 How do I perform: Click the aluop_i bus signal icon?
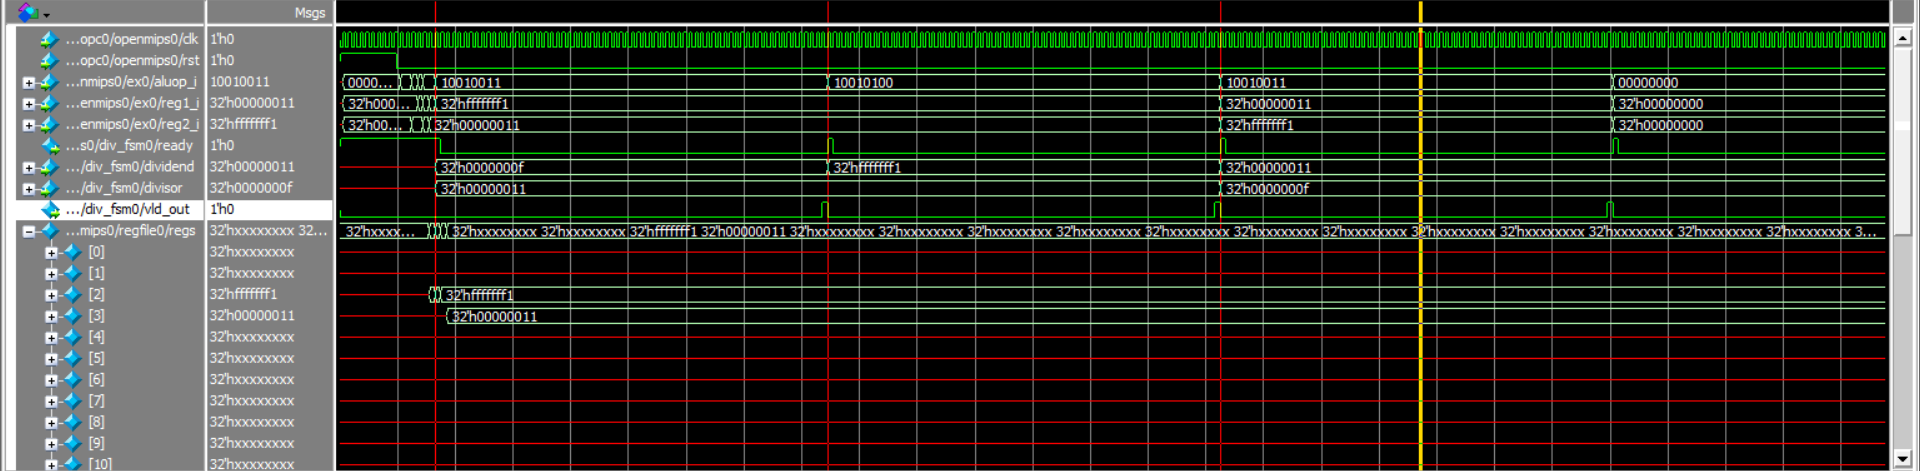tap(49, 82)
